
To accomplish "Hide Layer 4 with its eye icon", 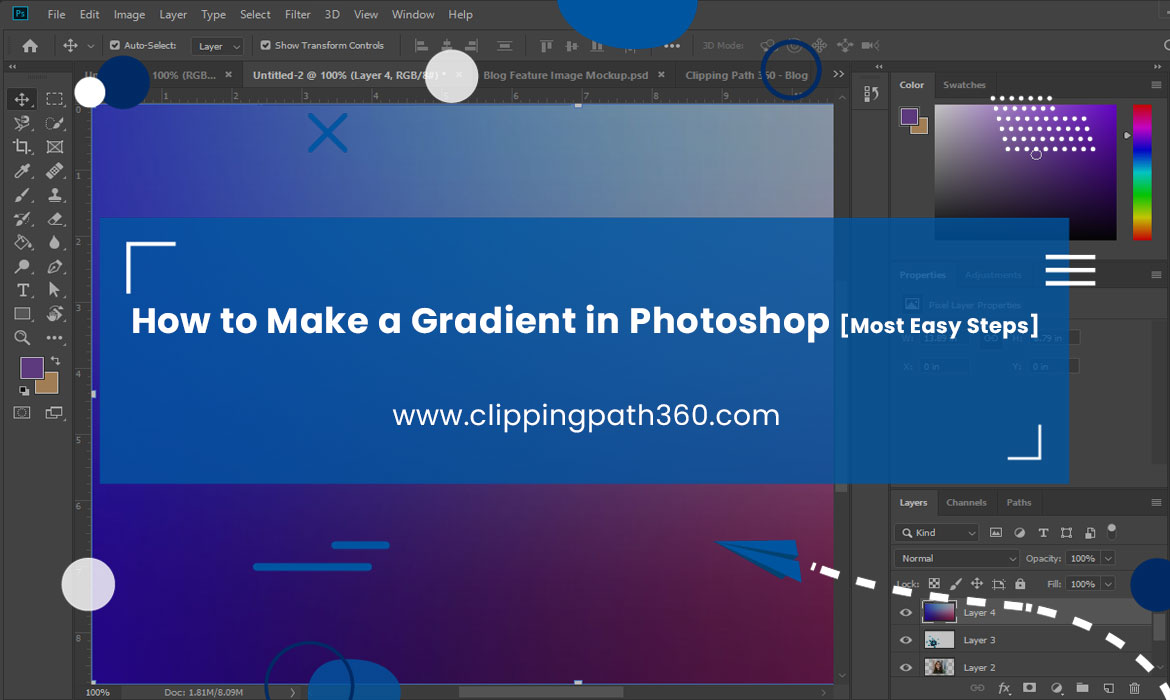I will (x=906, y=613).
